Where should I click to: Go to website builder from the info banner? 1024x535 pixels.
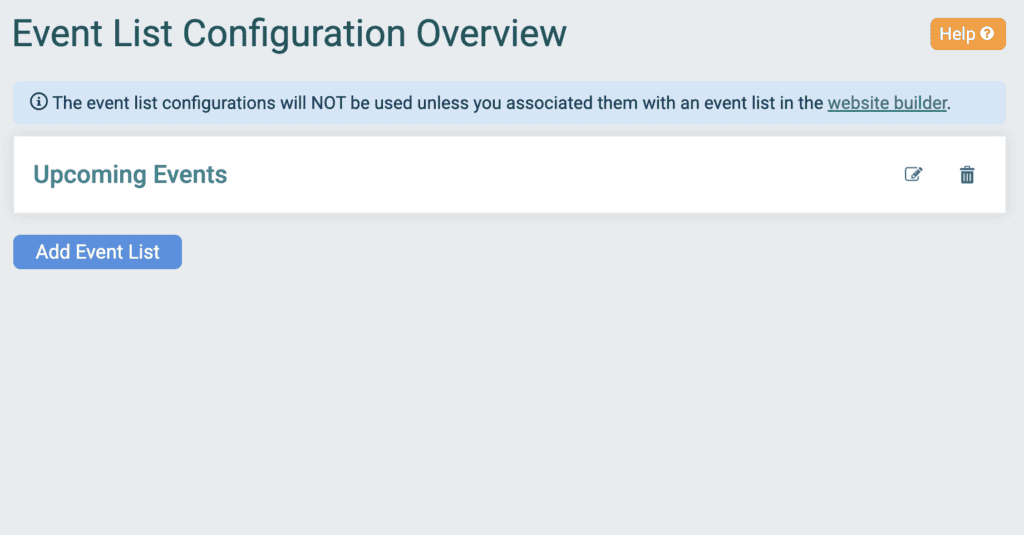pyautogui.click(x=887, y=103)
